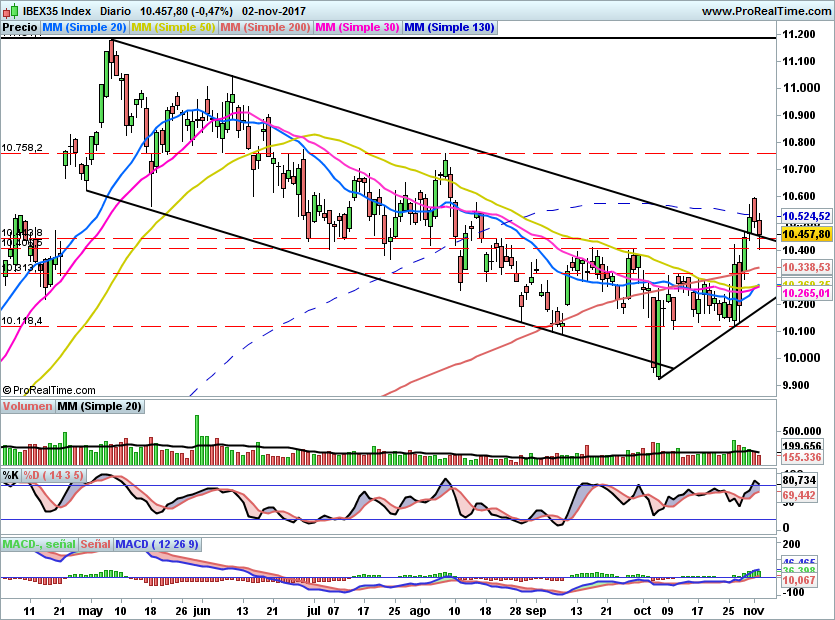Select the MACD - señal histogram label
The image size is (835, 620).
(x=39, y=544)
